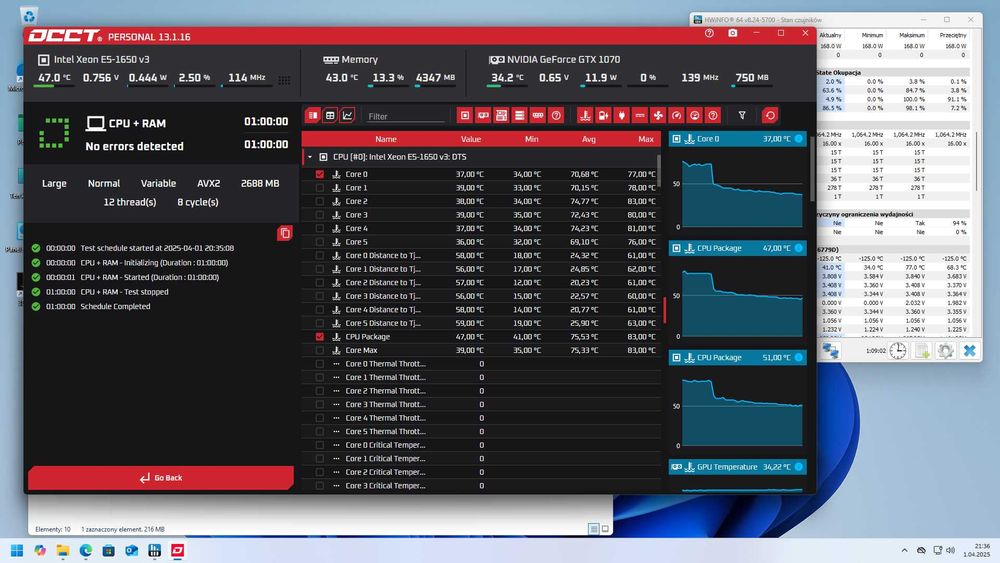Image resolution: width=1000 pixels, height=563 pixels.
Task: Toggle the blue dot on Core 0 graph
Action: click(x=798, y=138)
